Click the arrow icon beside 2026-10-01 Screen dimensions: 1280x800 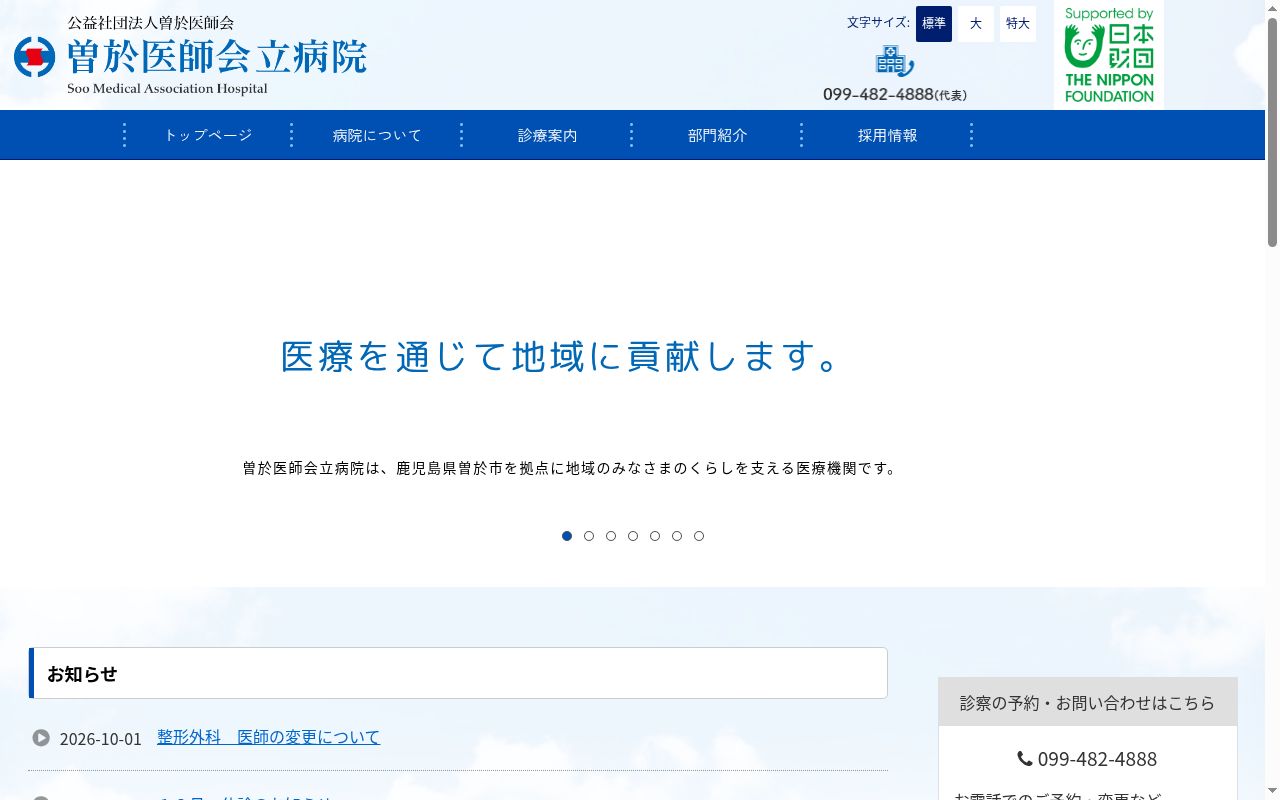(41, 738)
